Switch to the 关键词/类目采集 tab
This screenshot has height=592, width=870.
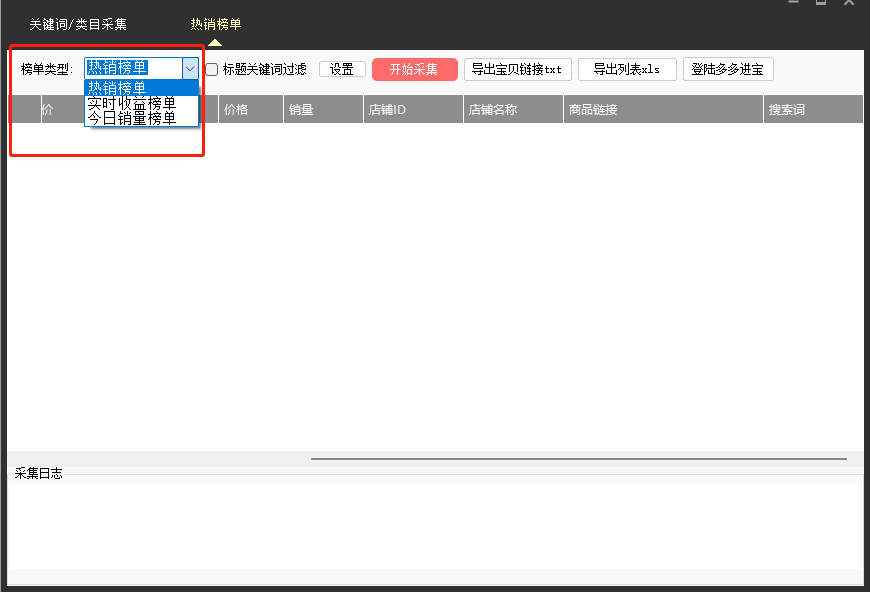pos(78,24)
